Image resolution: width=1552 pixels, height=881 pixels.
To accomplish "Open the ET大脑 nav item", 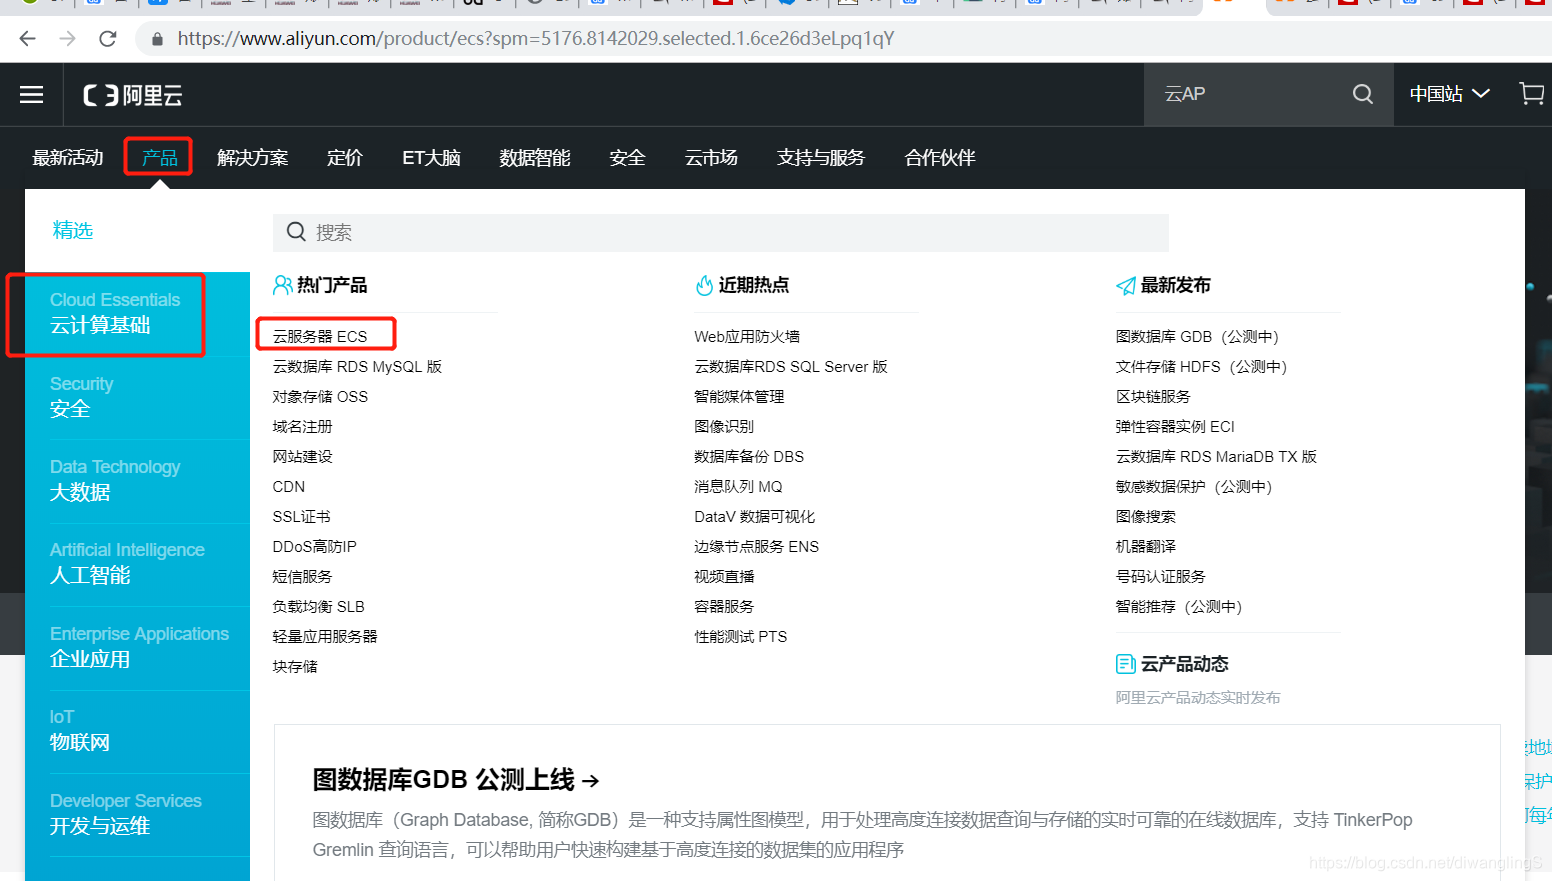I will 431,158.
